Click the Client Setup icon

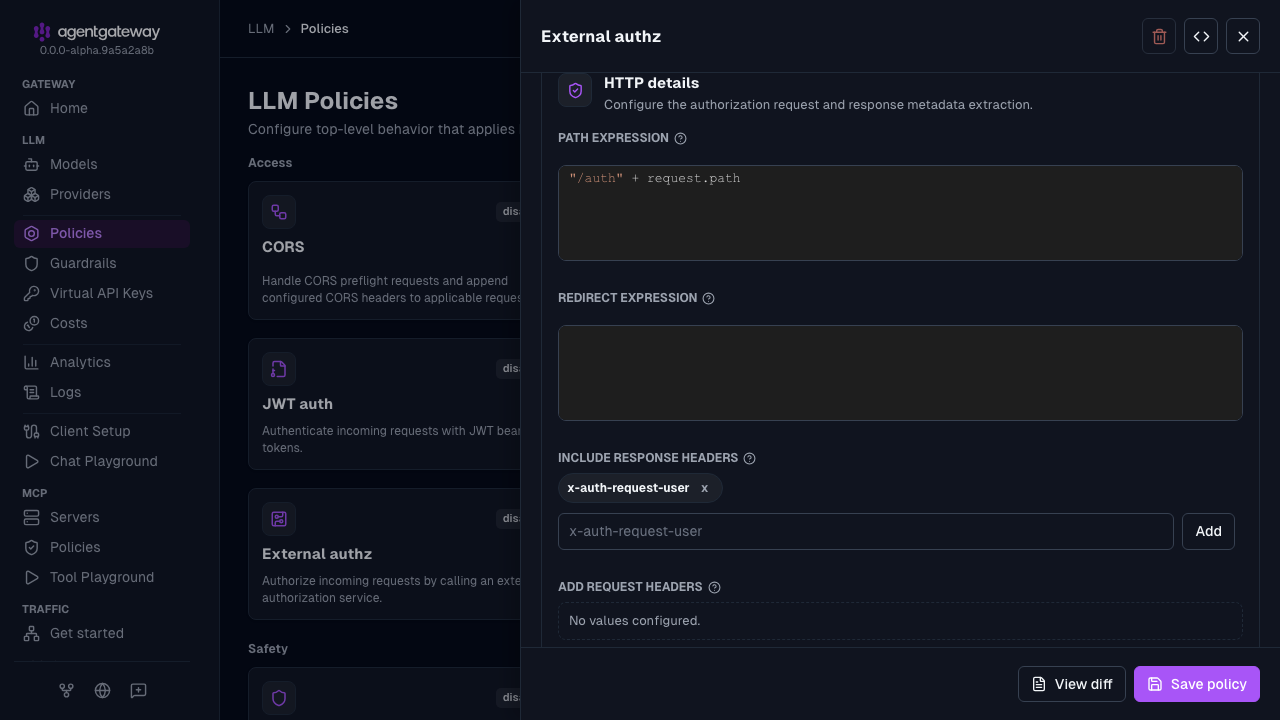[31, 431]
